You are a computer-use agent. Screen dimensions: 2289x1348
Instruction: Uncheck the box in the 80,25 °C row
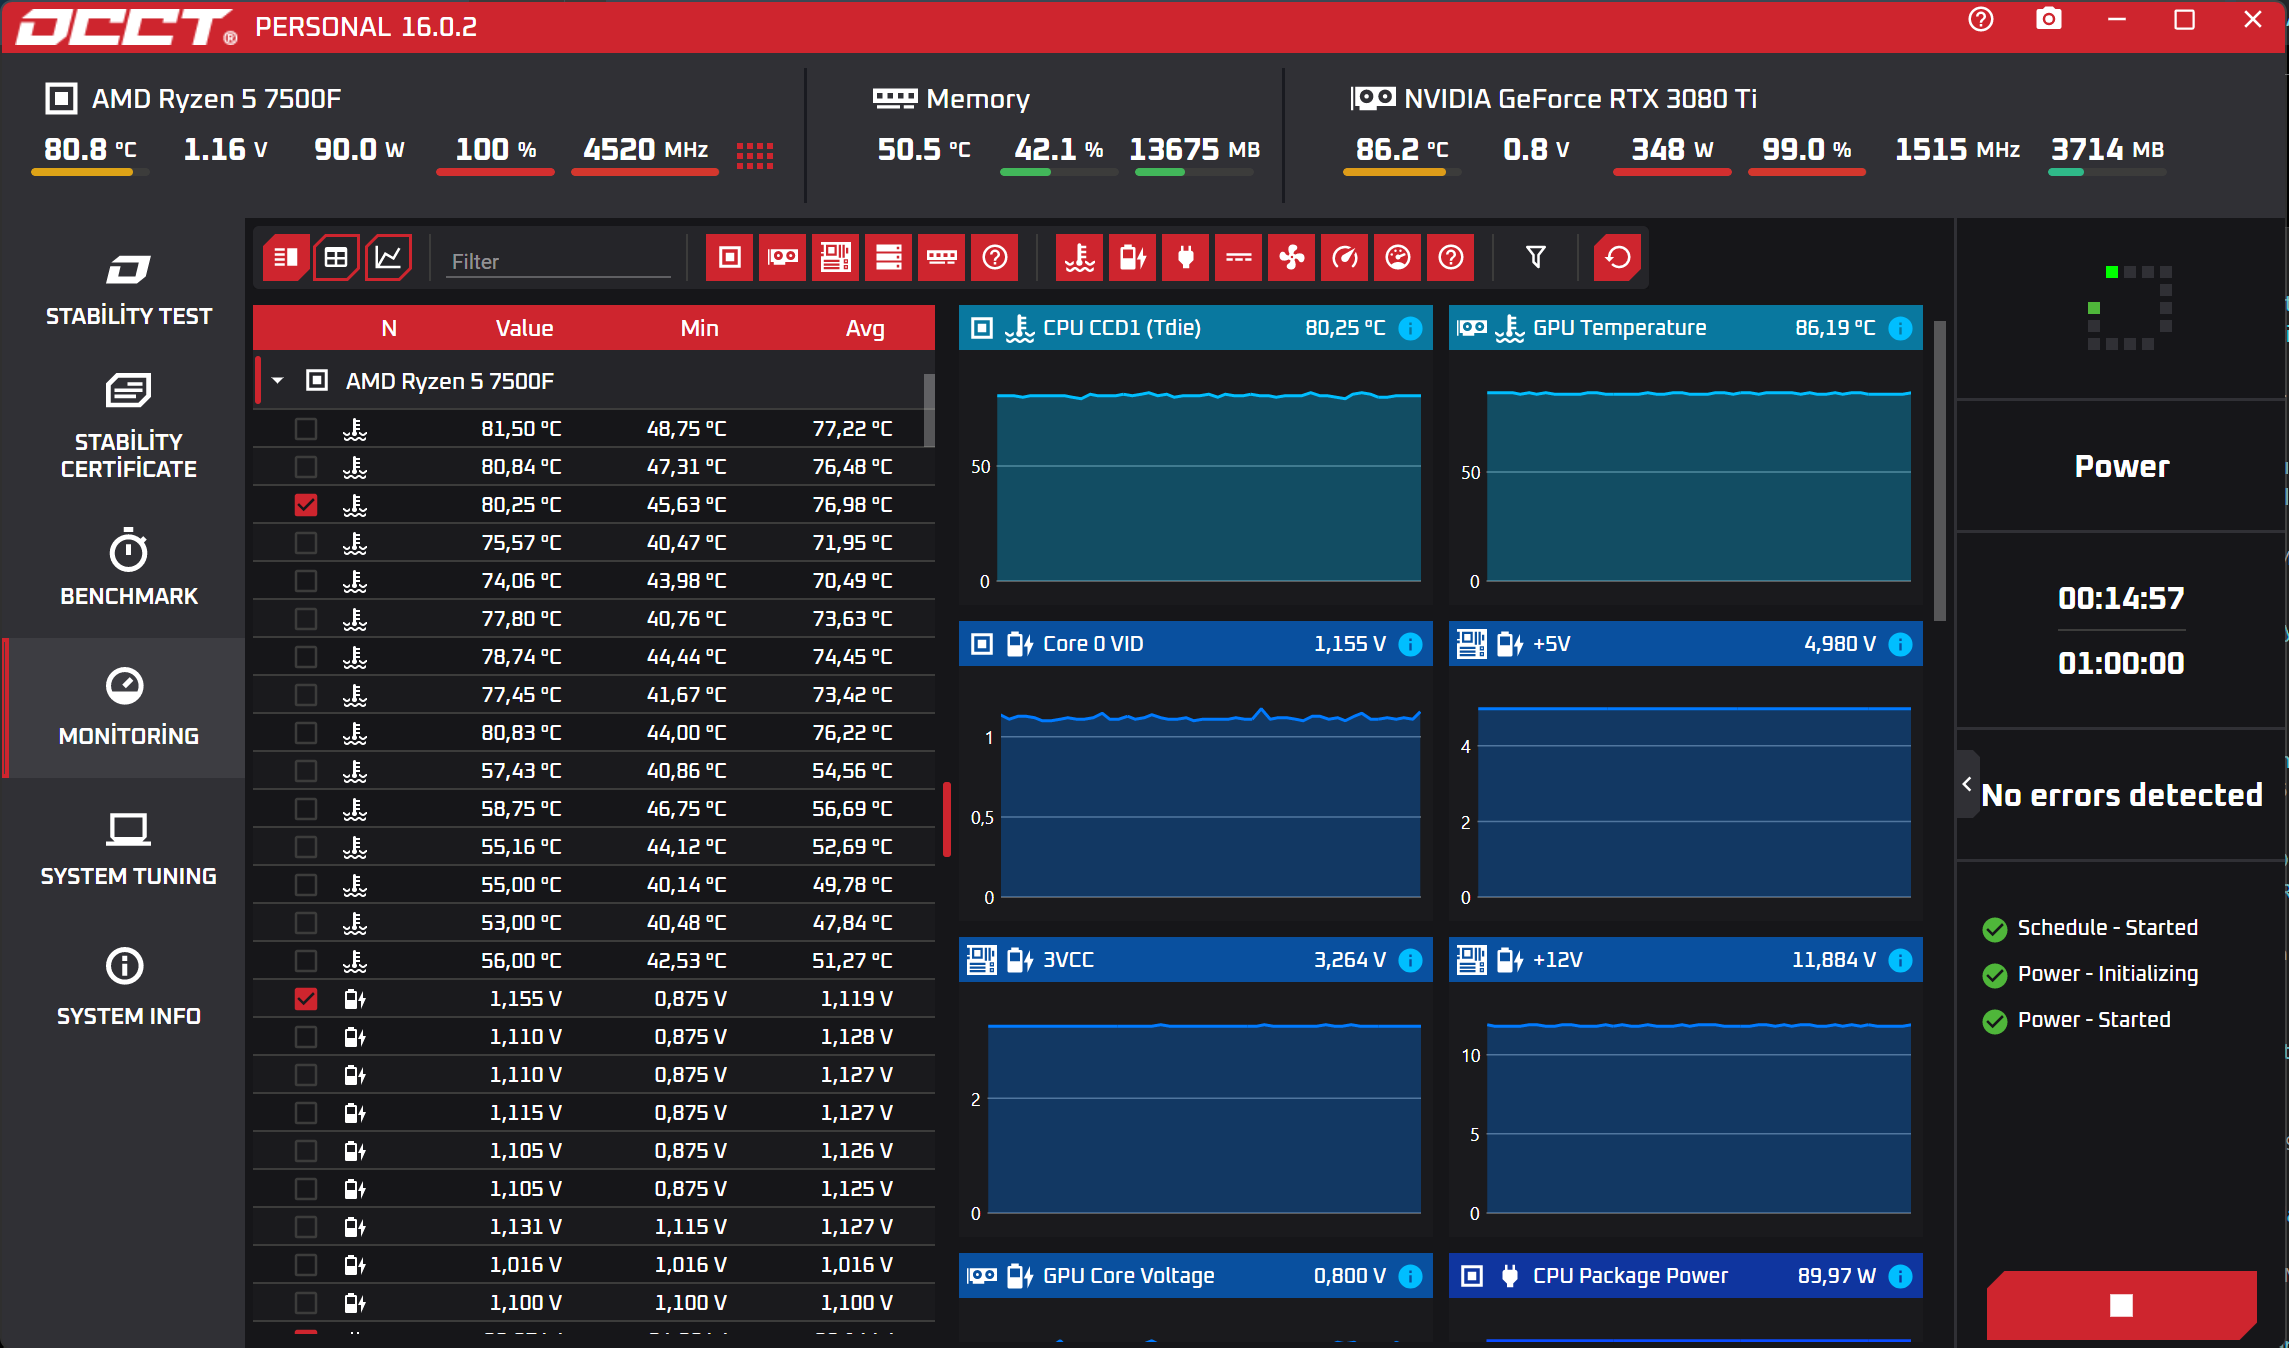[306, 505]
